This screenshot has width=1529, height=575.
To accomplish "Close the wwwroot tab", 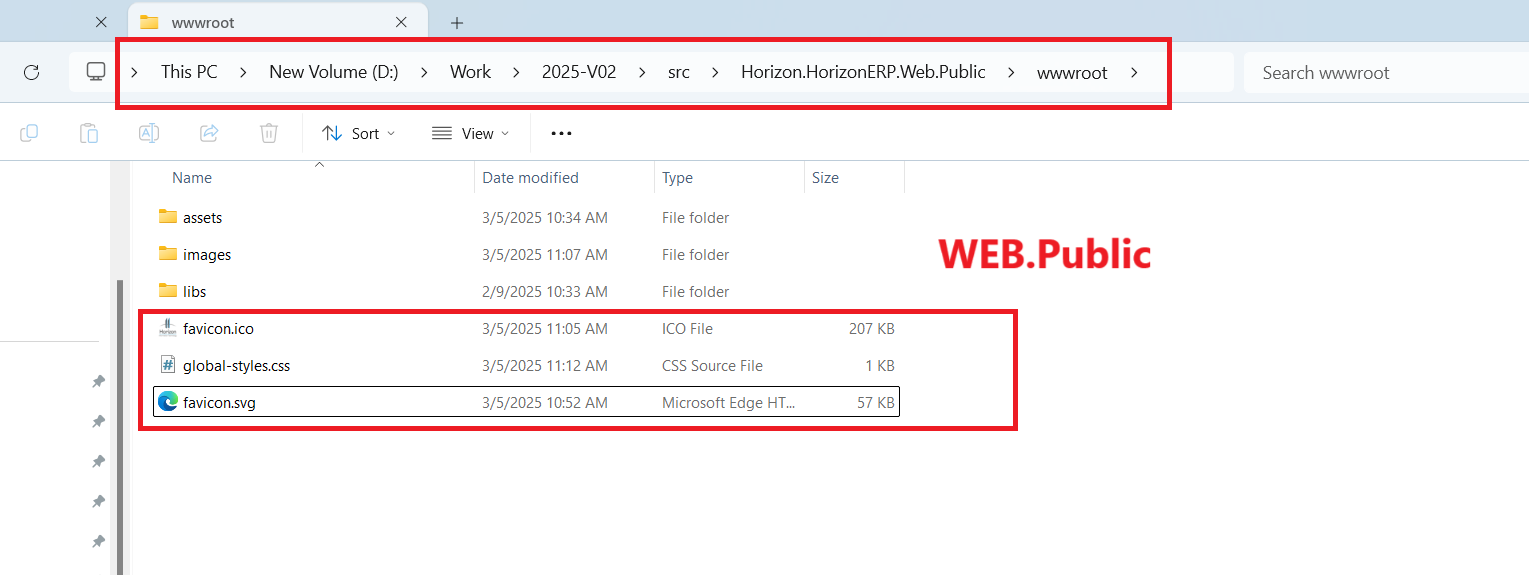I will [401, 22].
